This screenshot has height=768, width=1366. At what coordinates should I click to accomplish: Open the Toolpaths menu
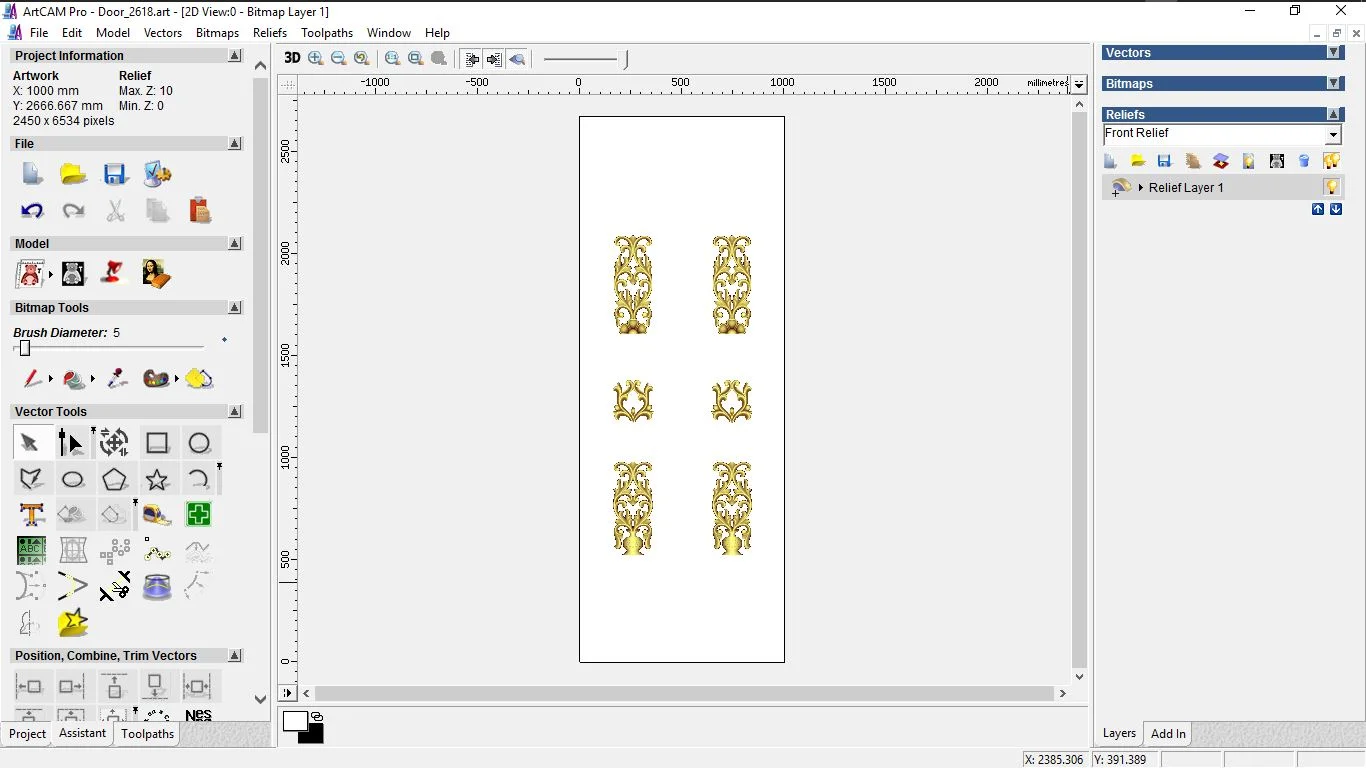coord(327,33)
